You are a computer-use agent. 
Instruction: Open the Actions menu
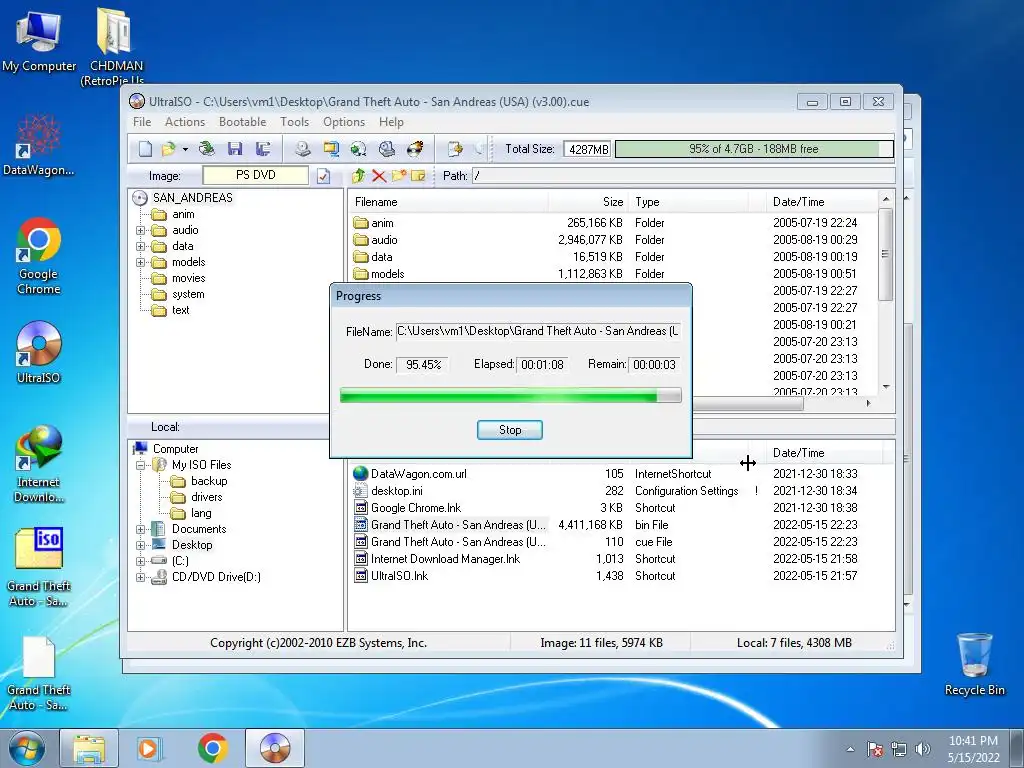(185, 122)
